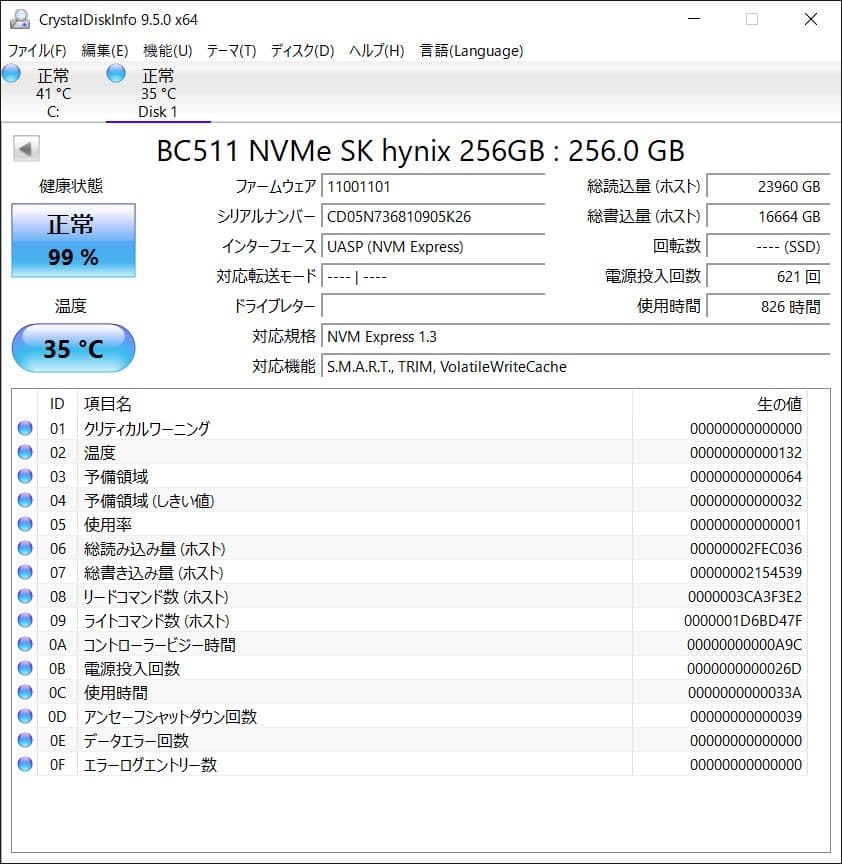The height and width of the screenshot is (864, 842).
Task: Click the status dot for 予備領域 row
Action: coord(23,476)
